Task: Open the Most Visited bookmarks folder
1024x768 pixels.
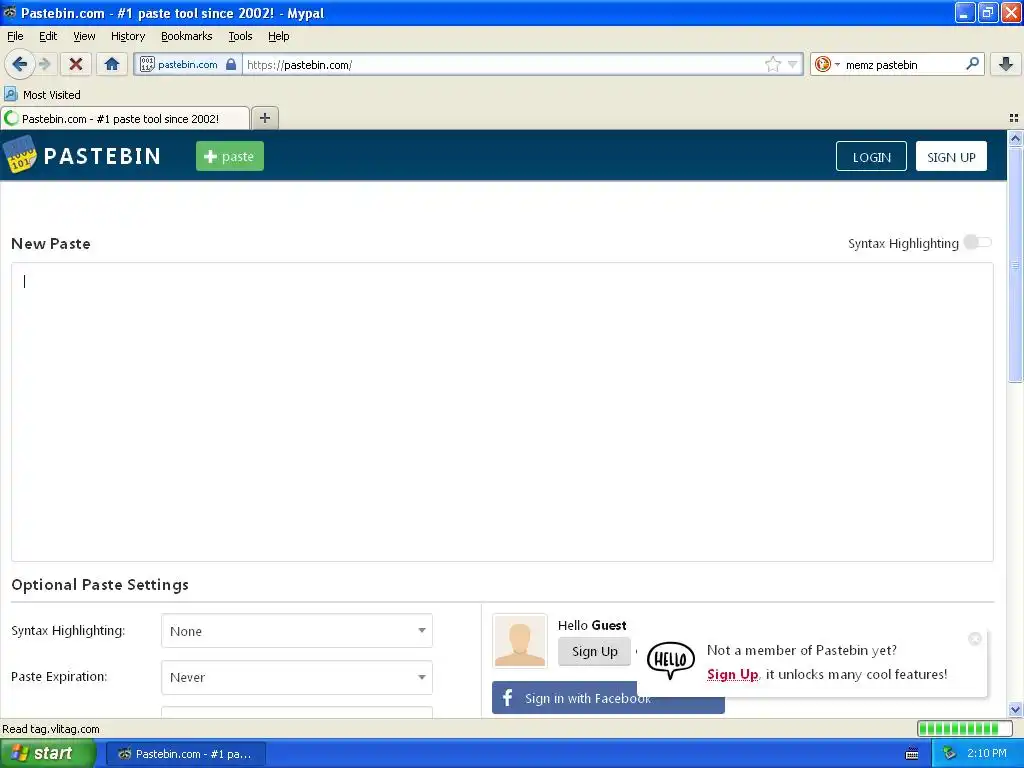Action: click(42, 95)
